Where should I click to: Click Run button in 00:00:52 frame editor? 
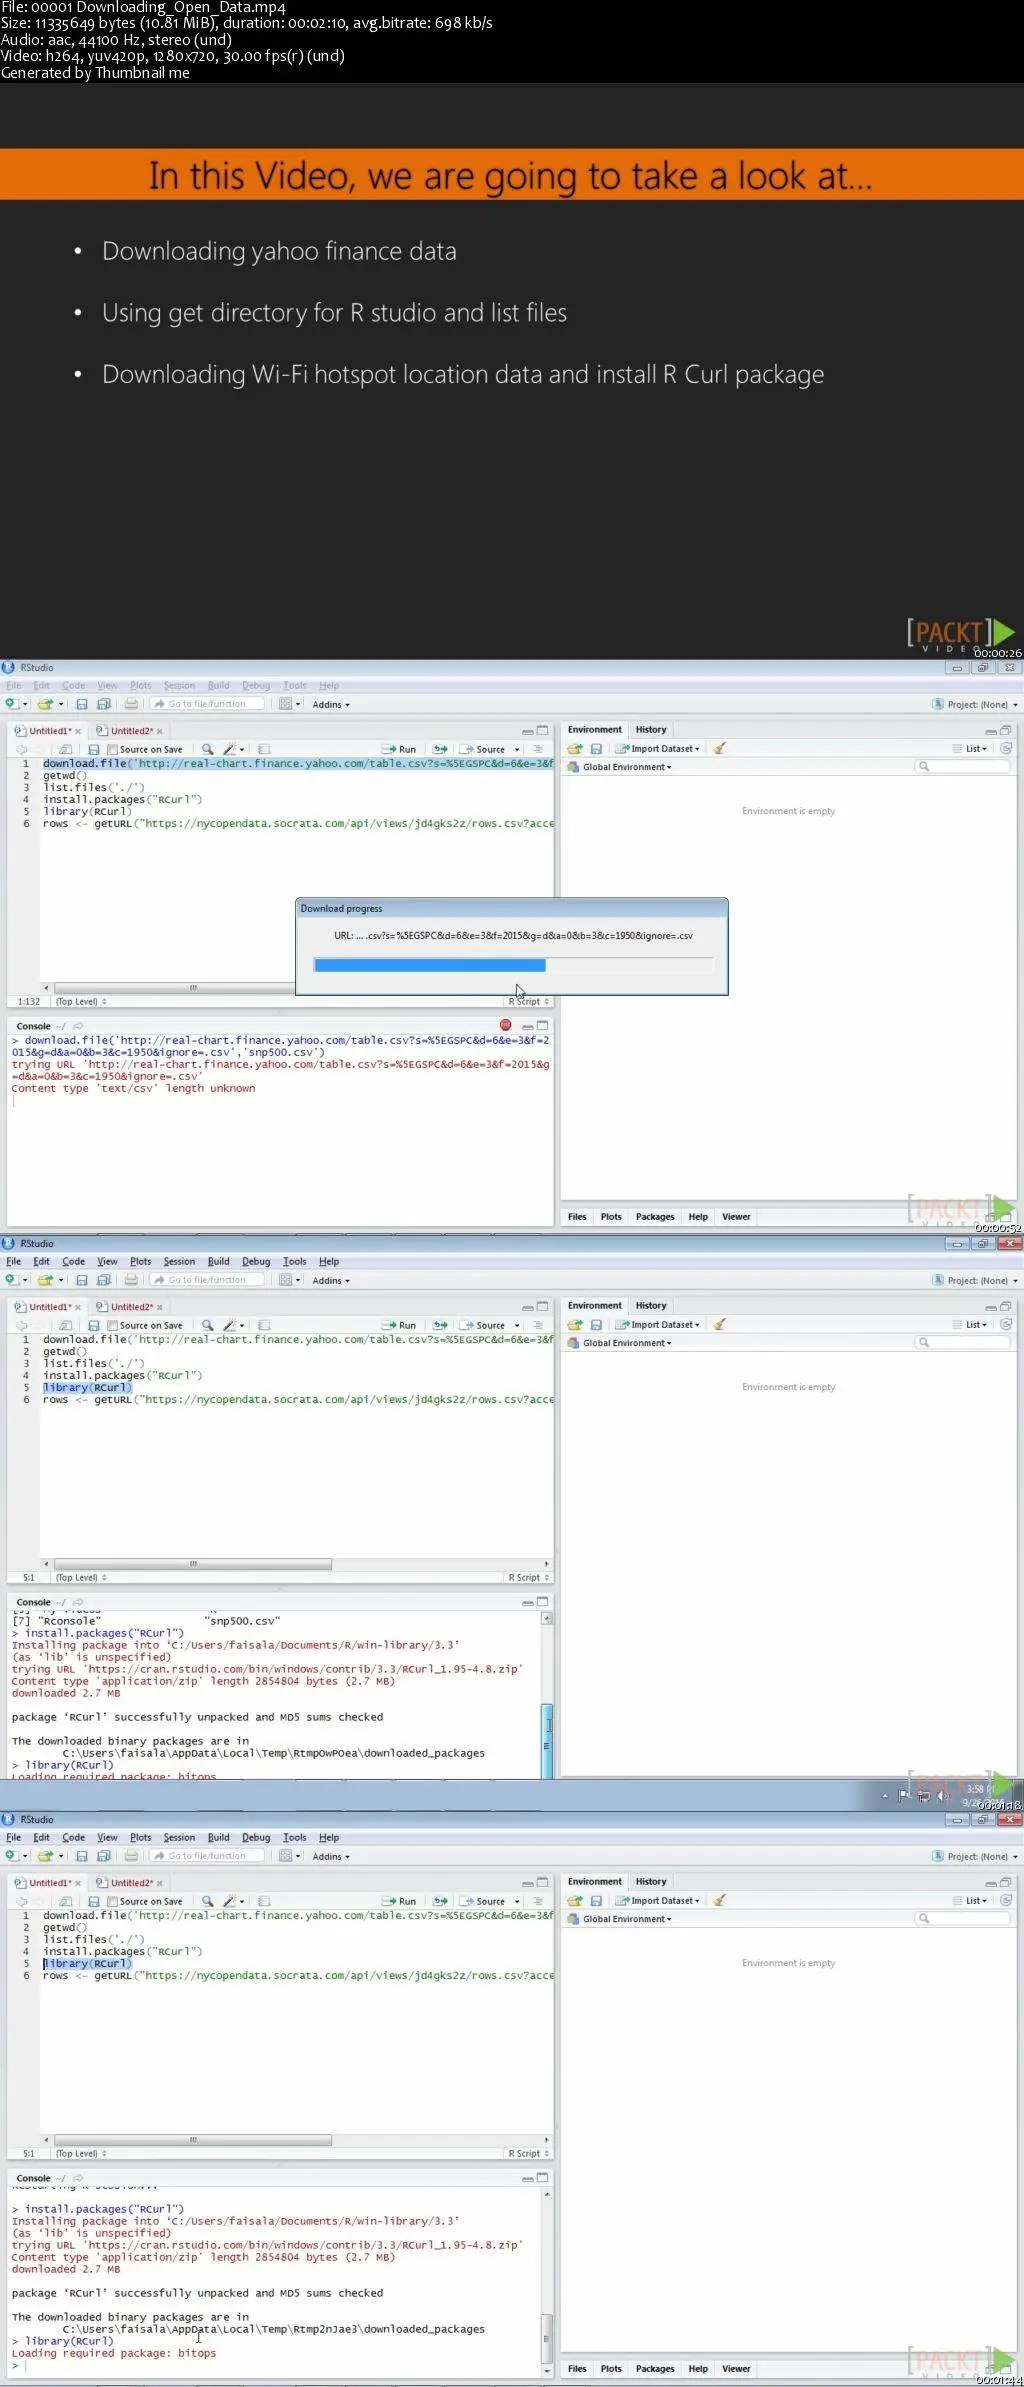400,749
